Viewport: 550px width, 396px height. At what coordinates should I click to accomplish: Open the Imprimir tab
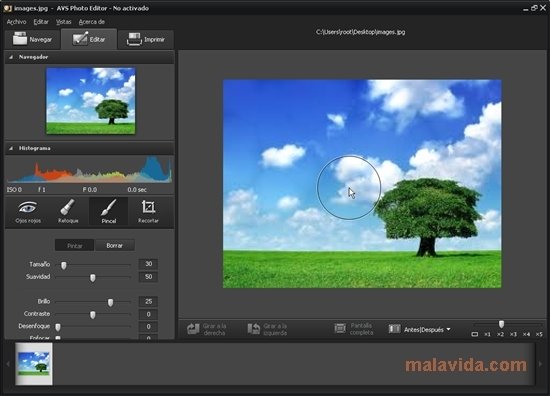coord(146,39)
